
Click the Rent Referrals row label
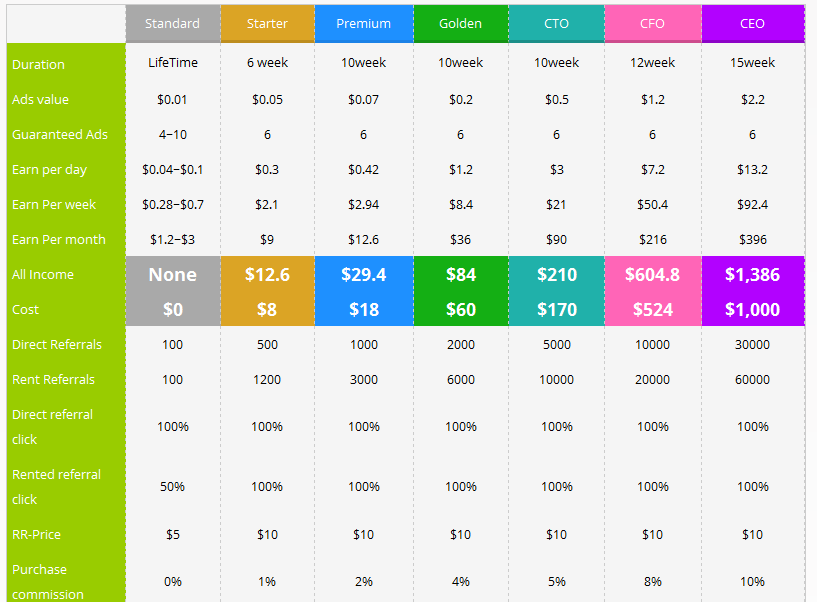[54, 379]
